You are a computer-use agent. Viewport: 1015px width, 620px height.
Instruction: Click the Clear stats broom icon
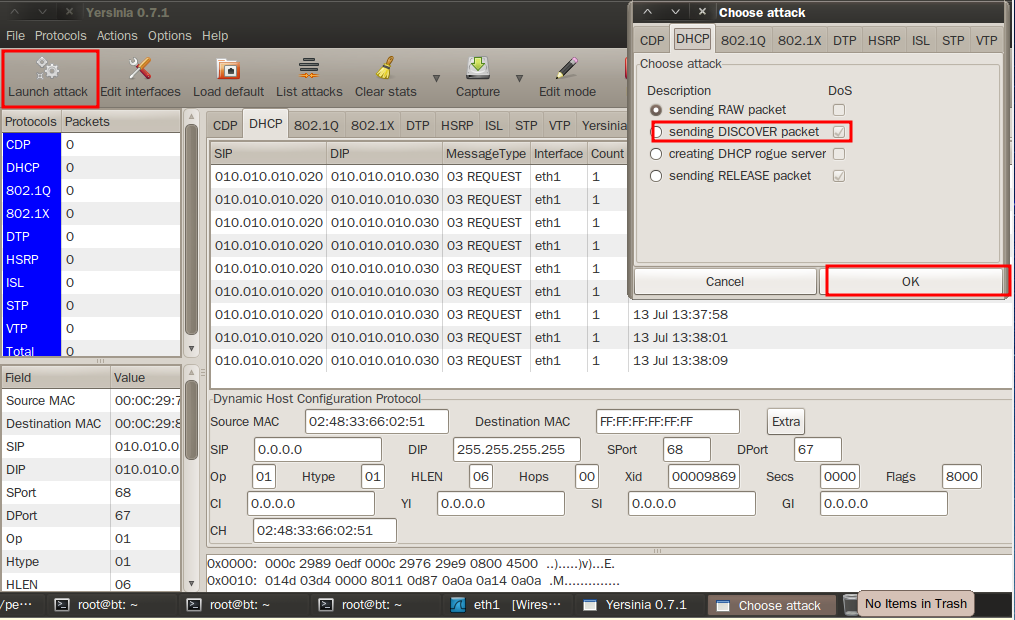tap(385, 68)
